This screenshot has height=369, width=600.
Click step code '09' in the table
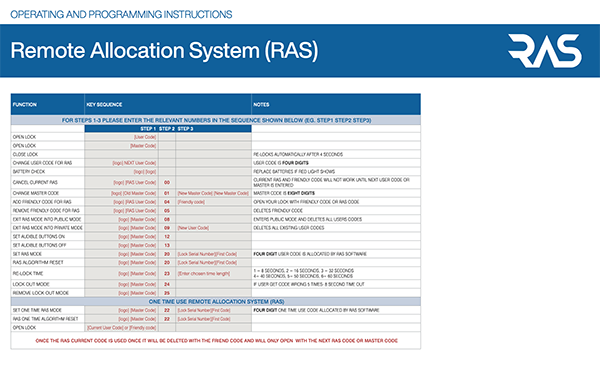tap(167, 228)
